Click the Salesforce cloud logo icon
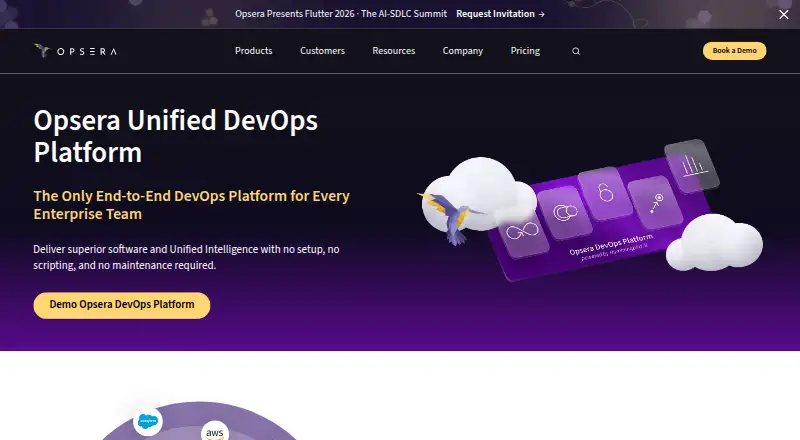The height and width of the screenshot is (440, 800). pos(148,422)
